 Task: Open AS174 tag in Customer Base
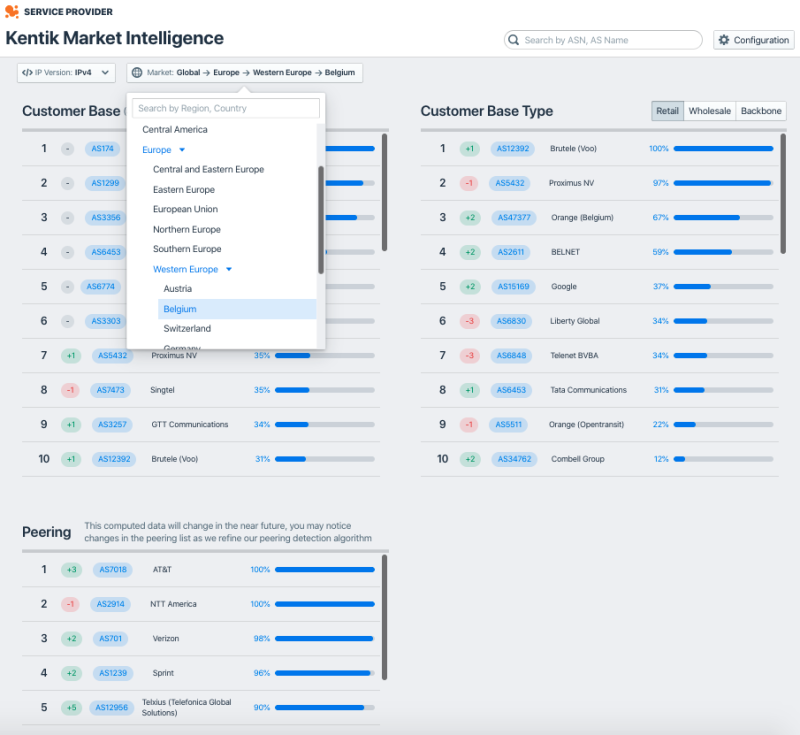pyautogui.click(x=103, y=148)
